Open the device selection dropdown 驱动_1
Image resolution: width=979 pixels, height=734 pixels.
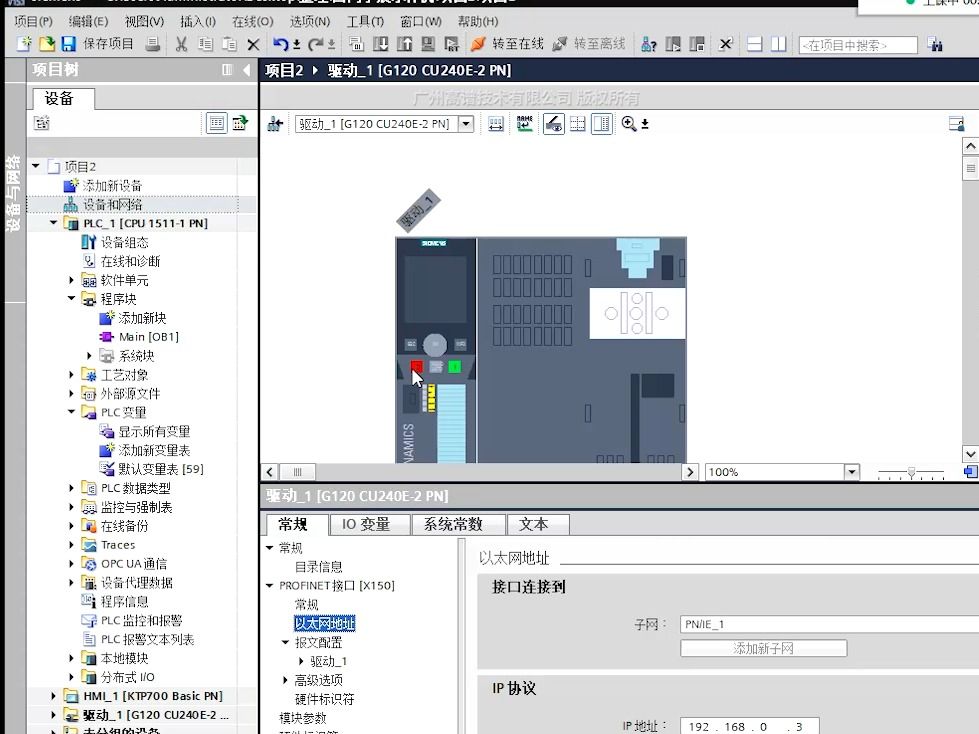tap(466, 124)
